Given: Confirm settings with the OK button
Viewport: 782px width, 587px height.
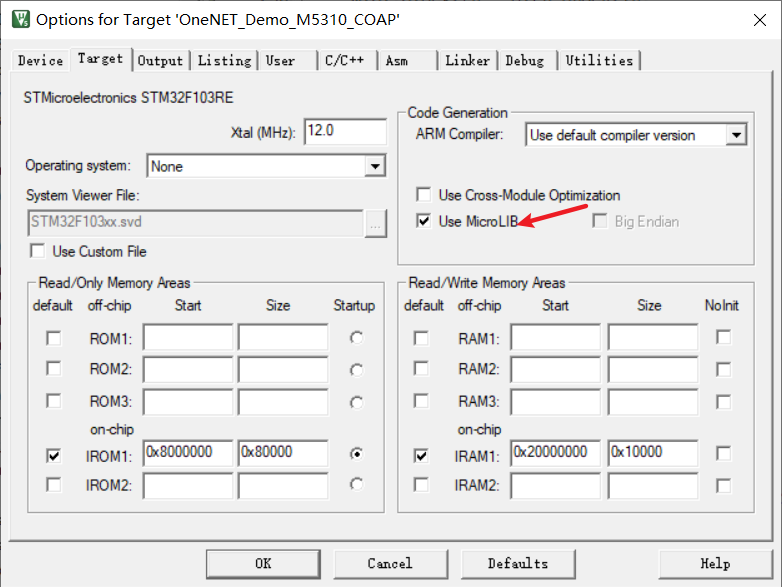Looking at the screenshot, I should click(263, 564).
